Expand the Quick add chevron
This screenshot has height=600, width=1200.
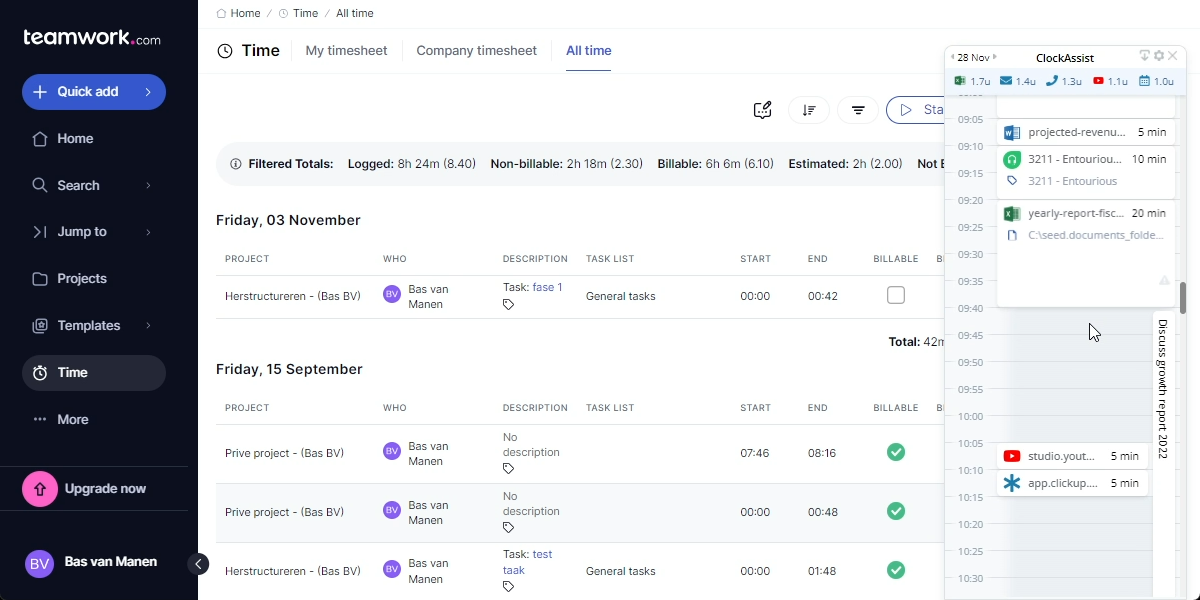click(x=148, y=92)
